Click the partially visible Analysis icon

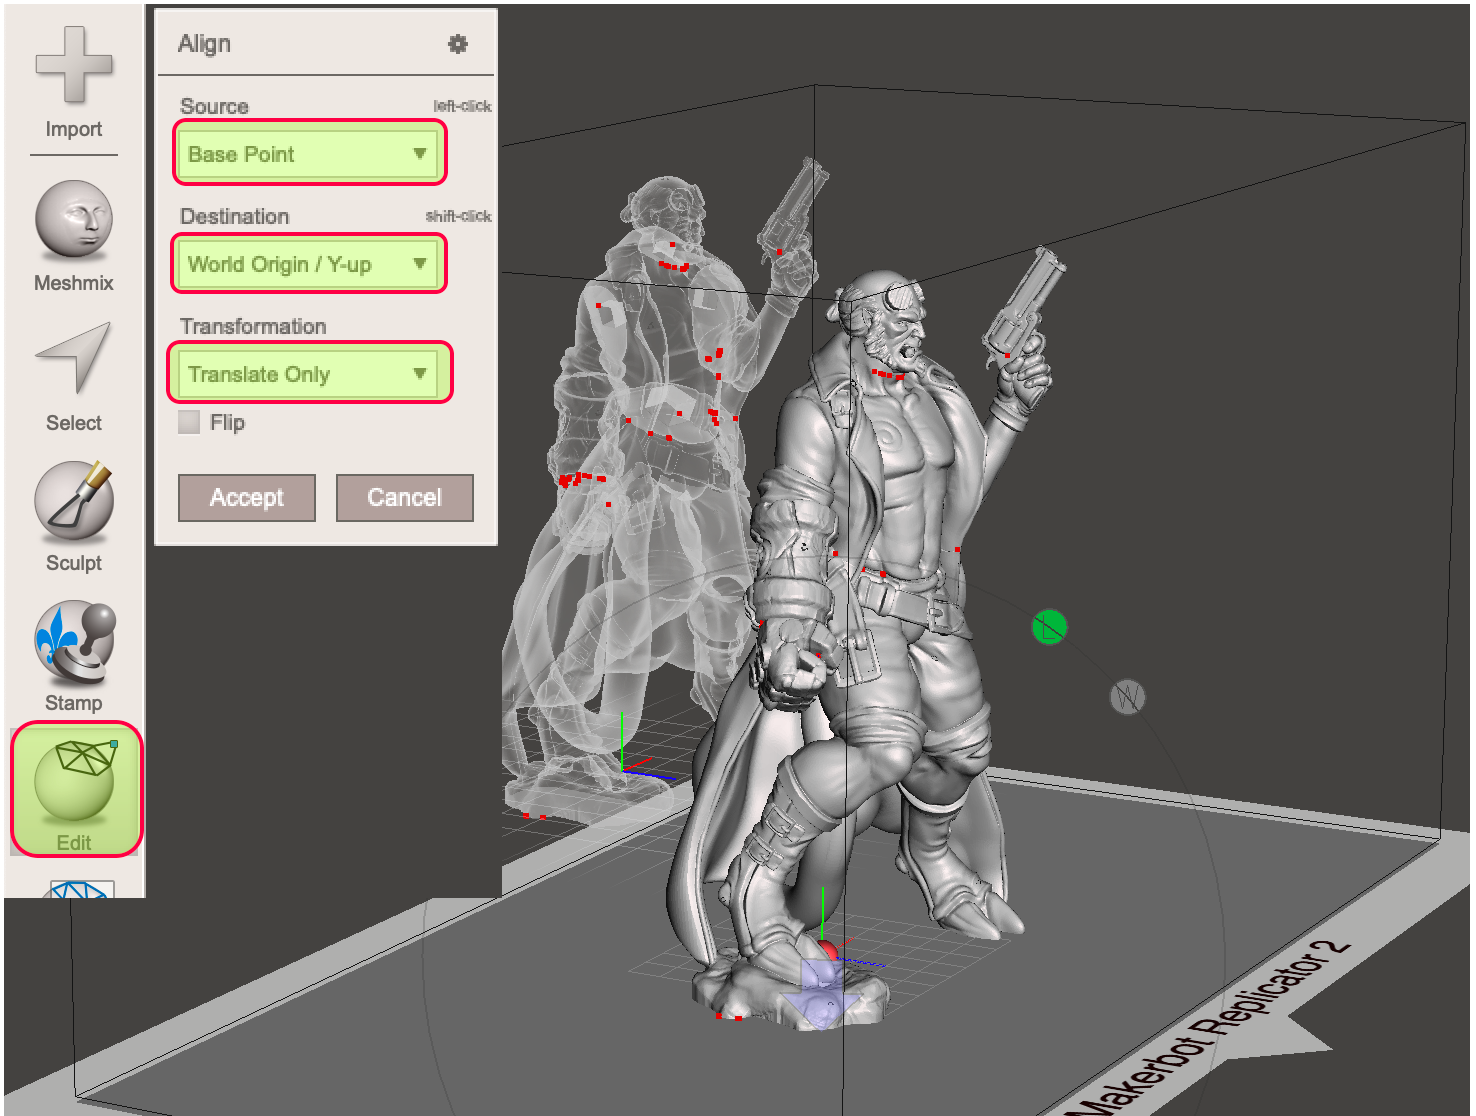81,889
